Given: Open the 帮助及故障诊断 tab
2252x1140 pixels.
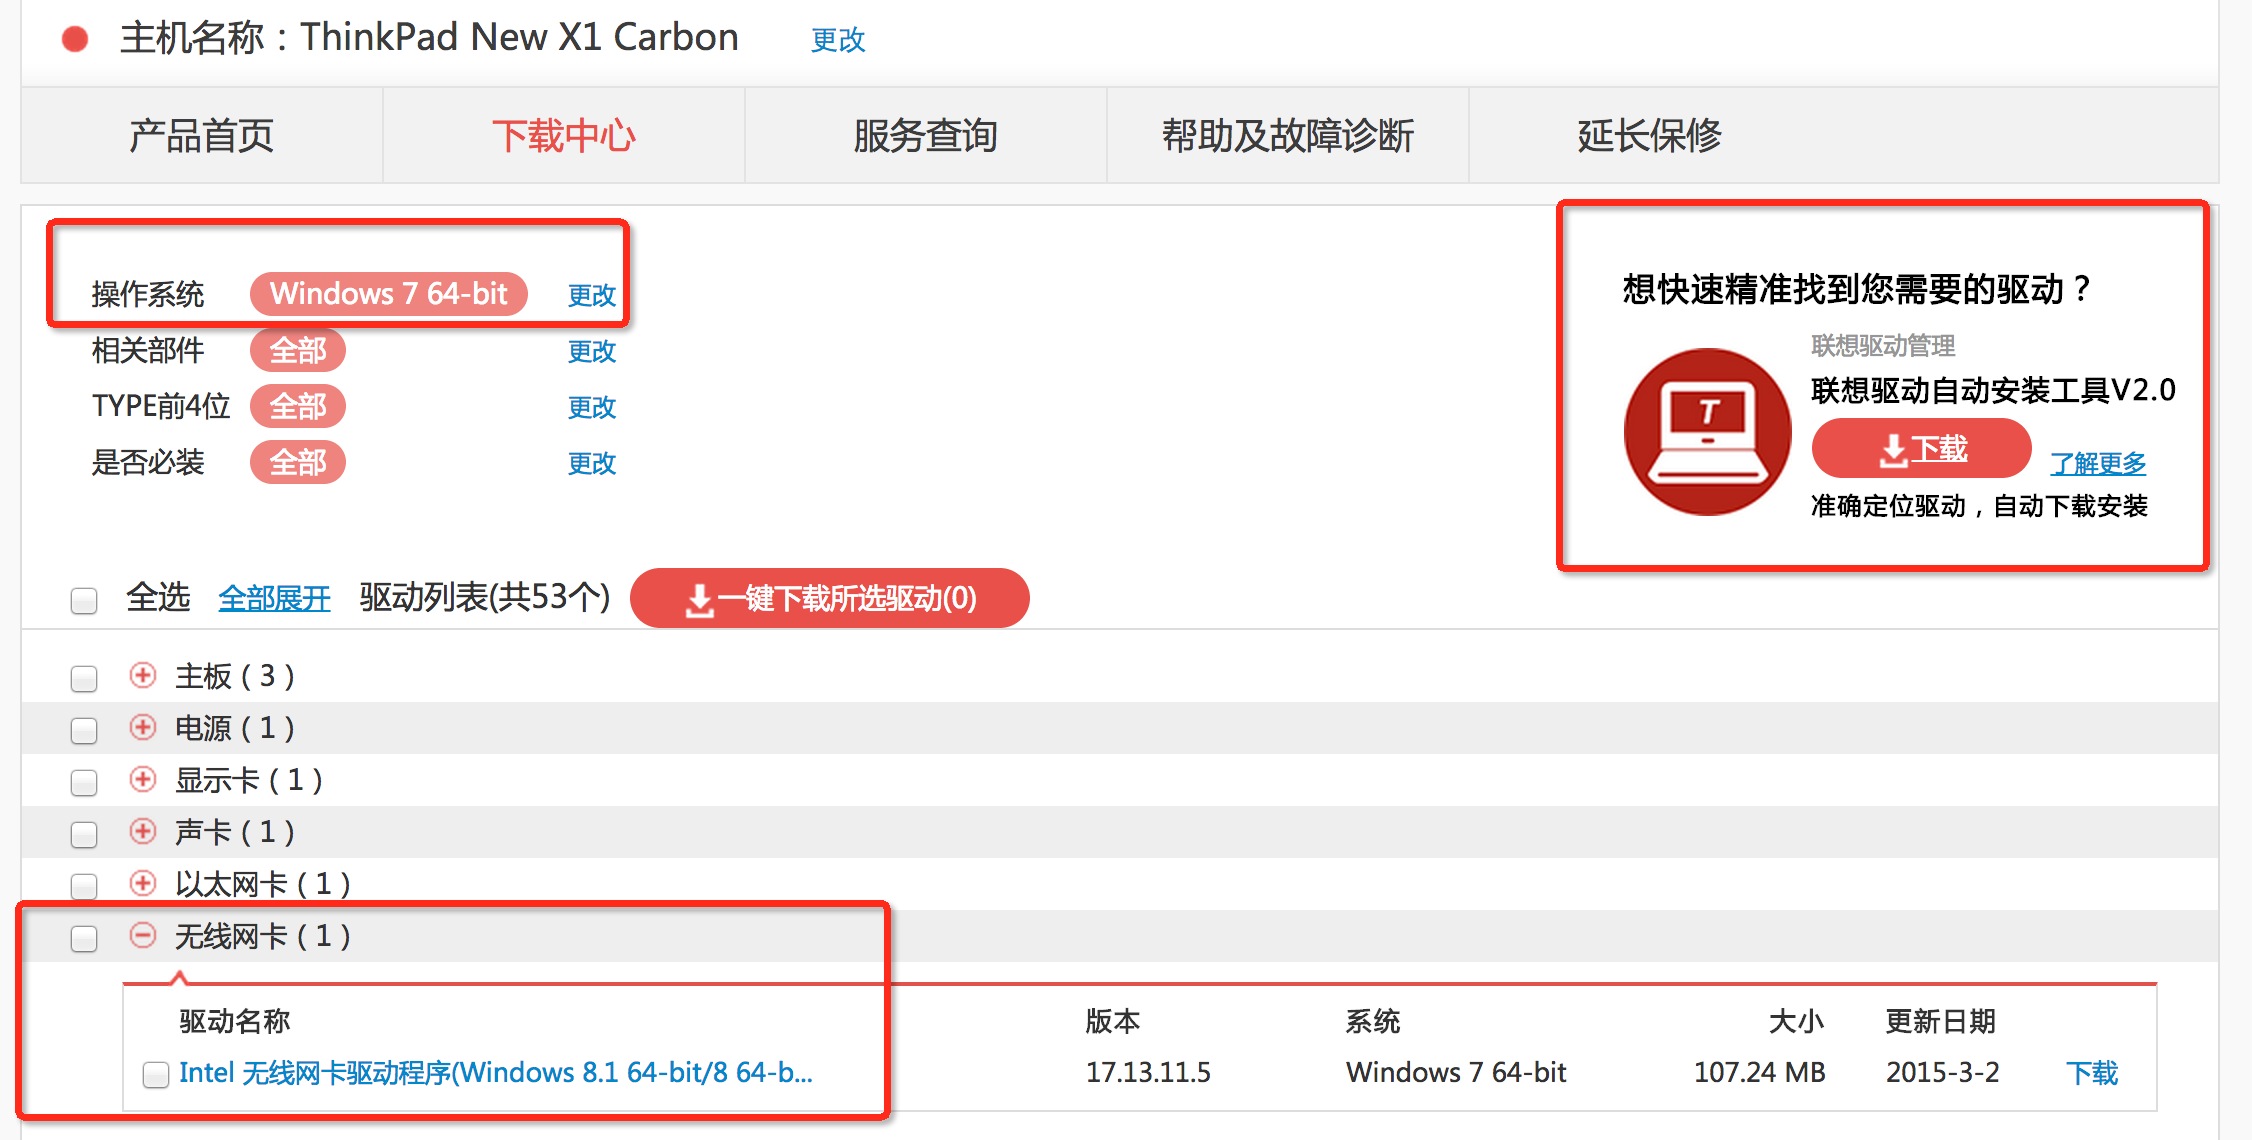Looking at the screenshot, I should pos(1288,135).
